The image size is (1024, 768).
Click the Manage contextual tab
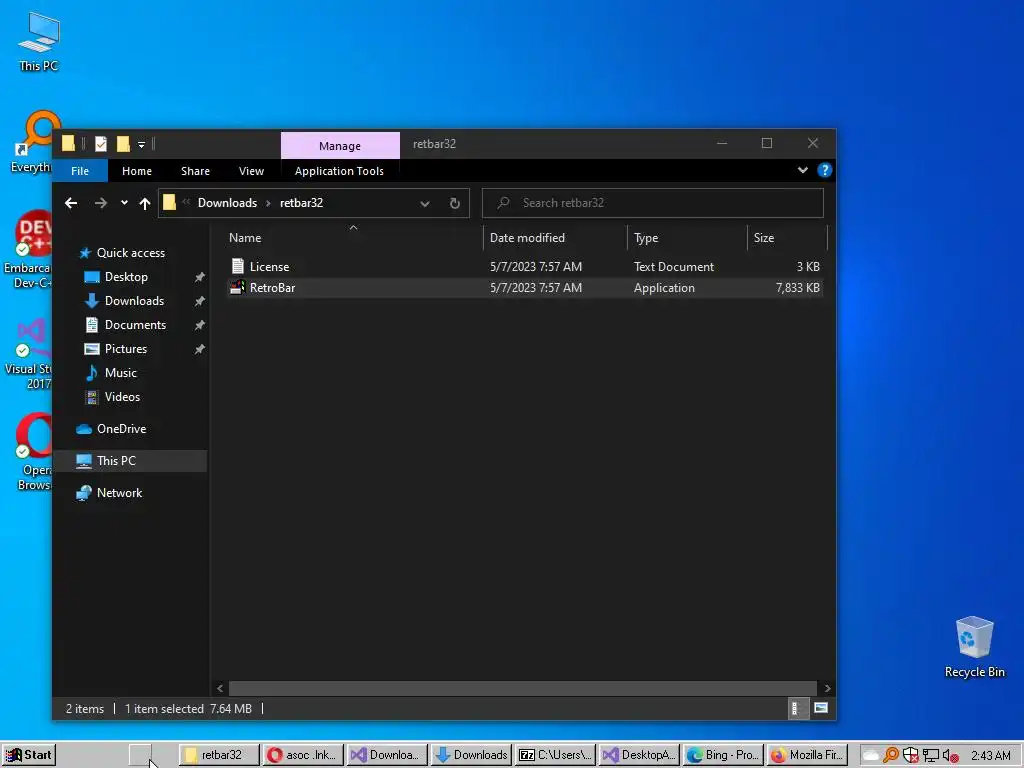[340, 146]
